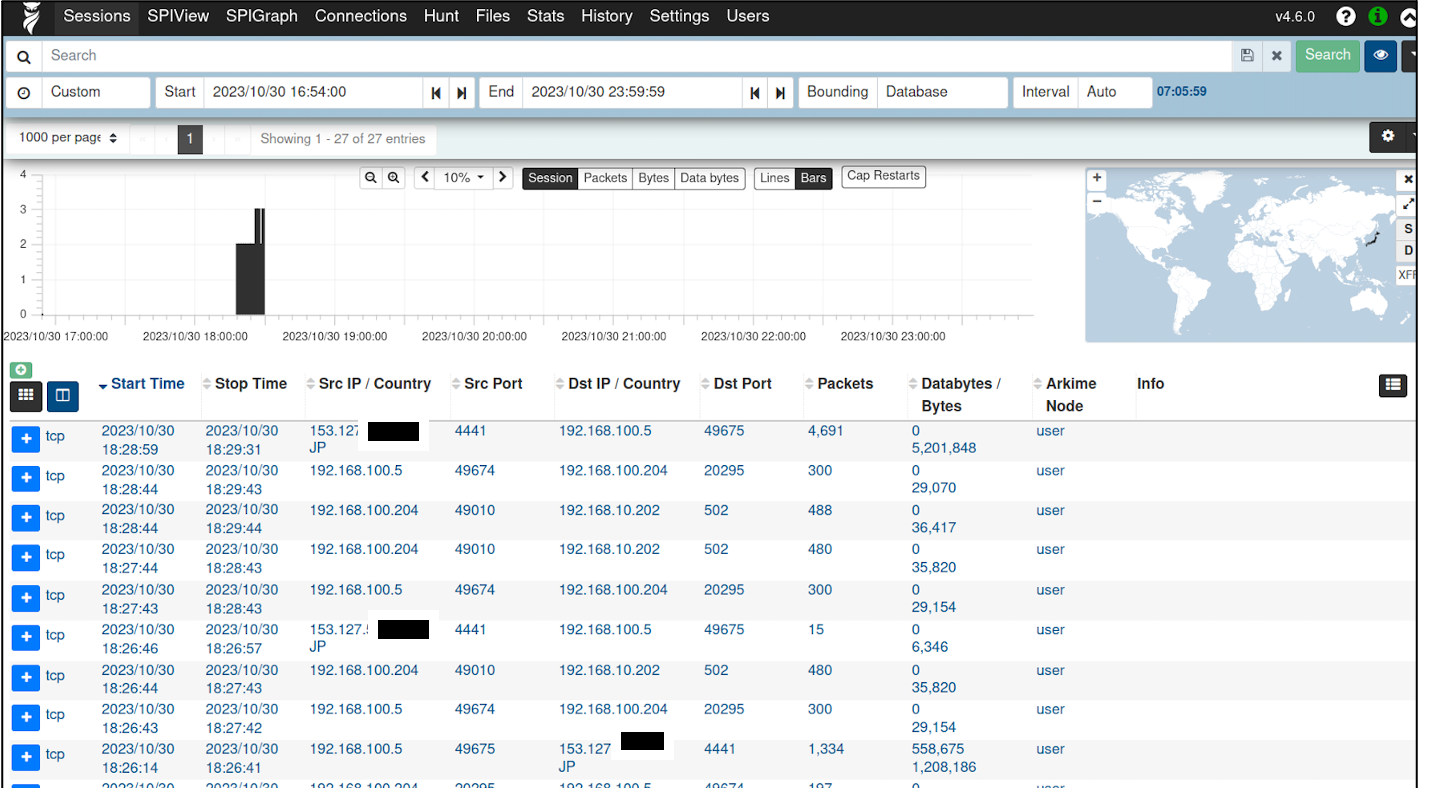Expand the 10% graph pan dropdown

point(463,178)
